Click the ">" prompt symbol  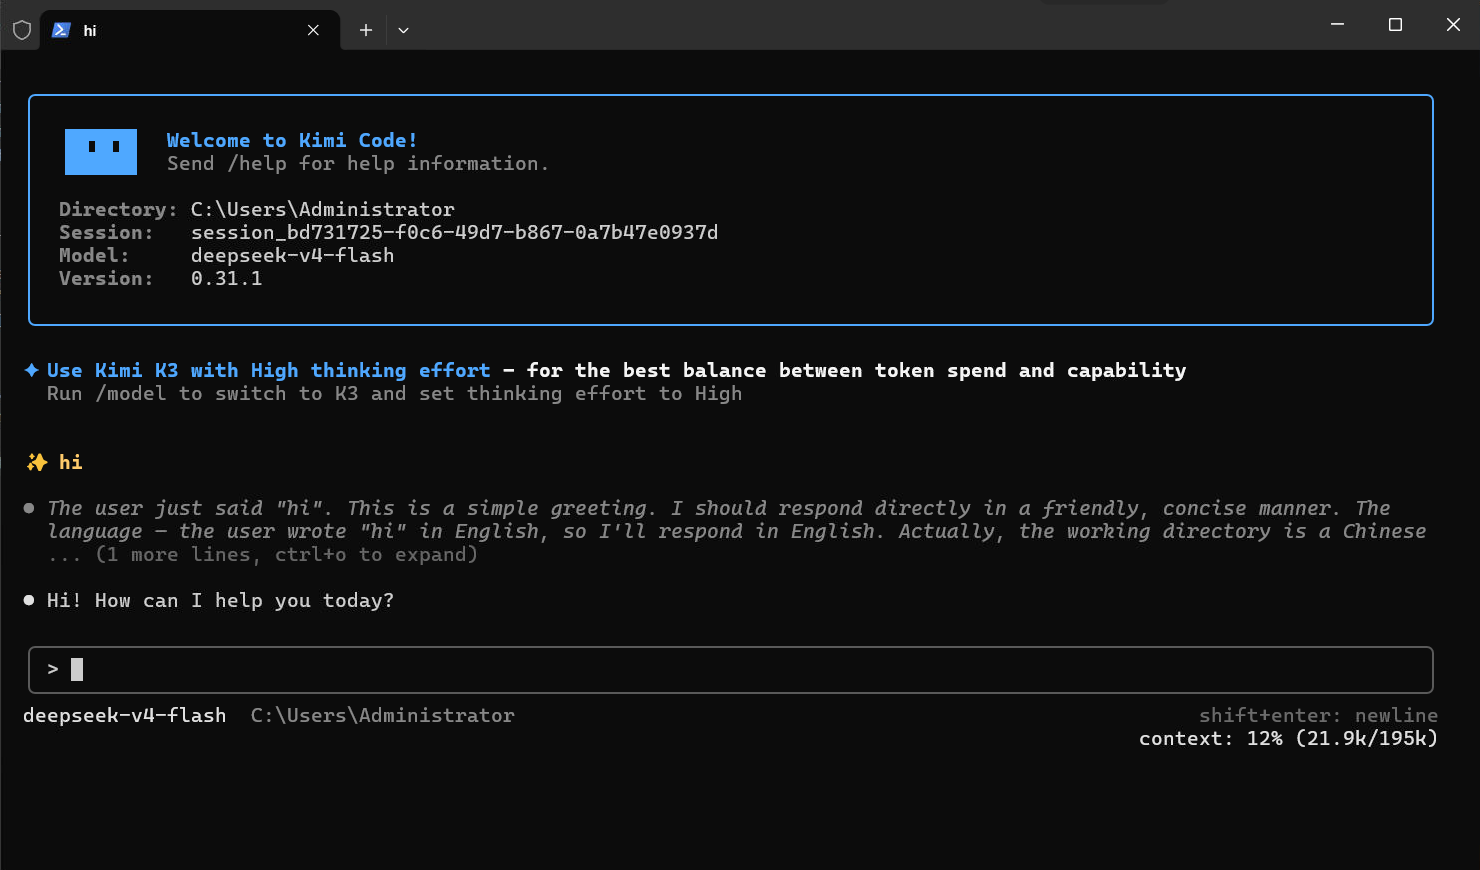pyautogui.click(x=53, y=669)
